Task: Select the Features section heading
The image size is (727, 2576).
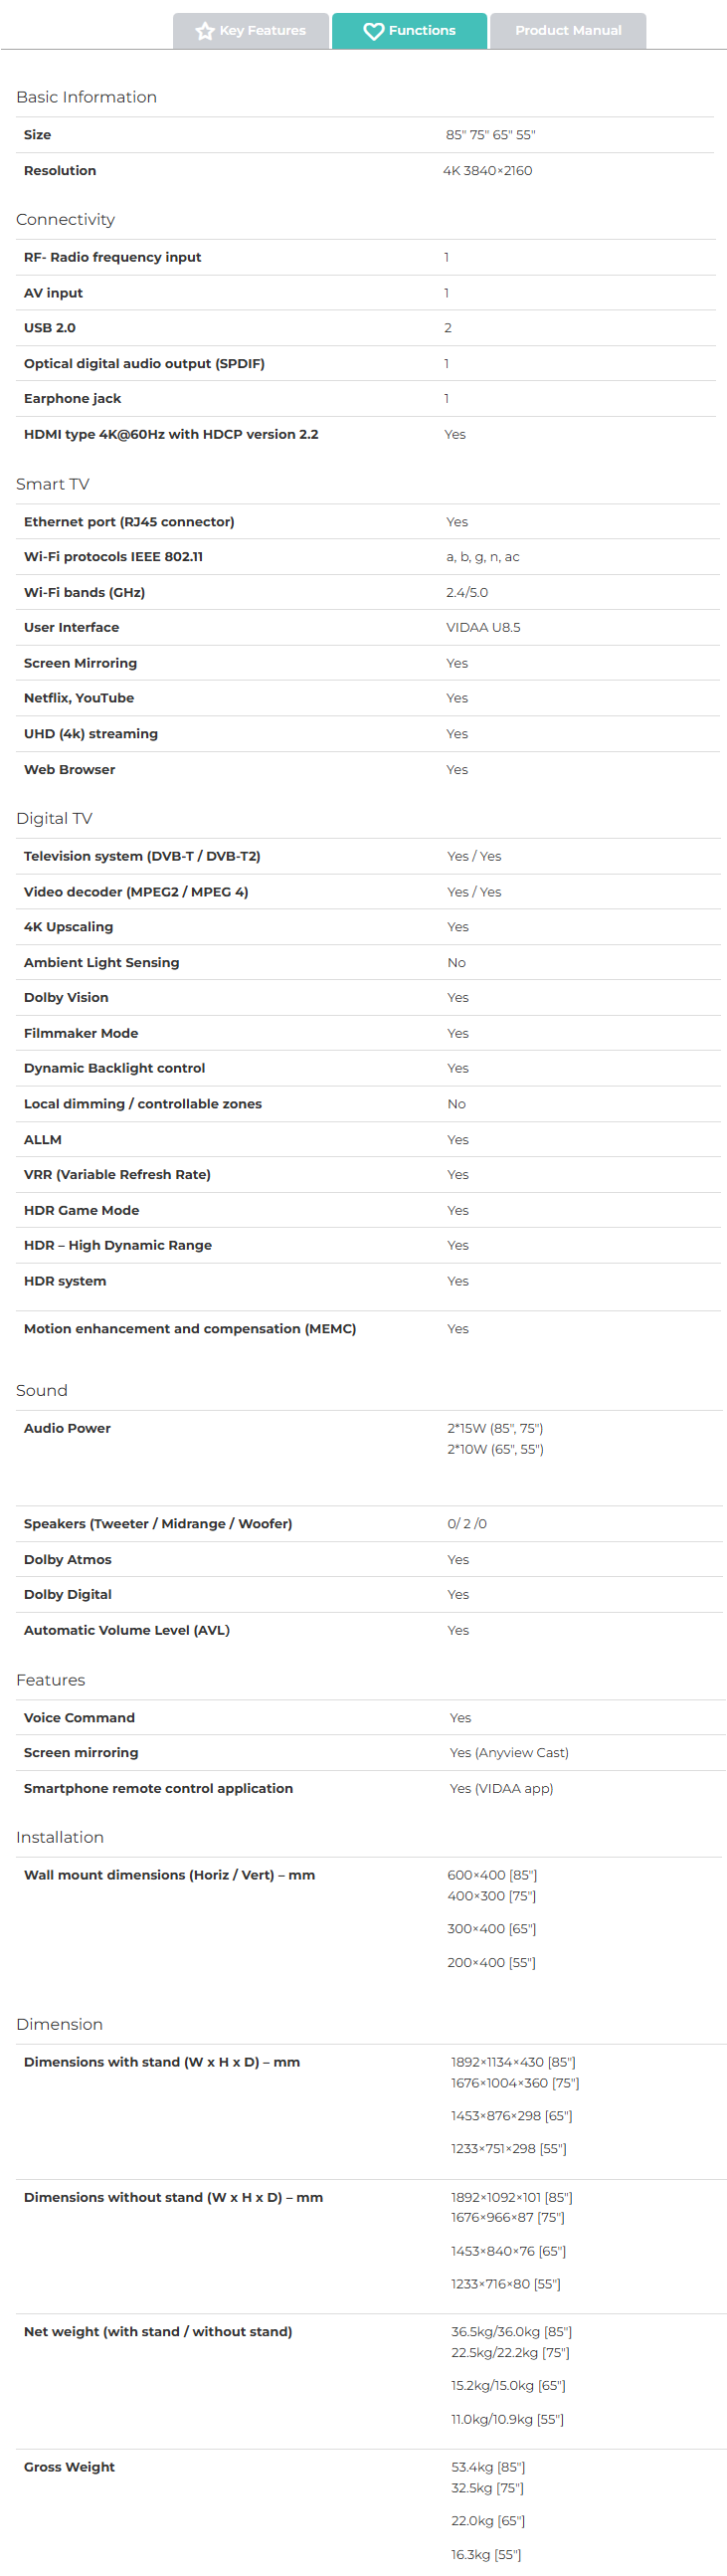Action: [x=50, y=1680]
